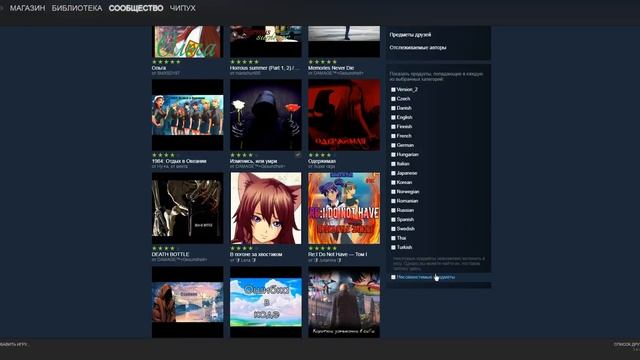This screenshot has height=360, width=640.
Task: Click the subscribed checkmark icon on Изменись, или умри
Action: tap(298, 155)
